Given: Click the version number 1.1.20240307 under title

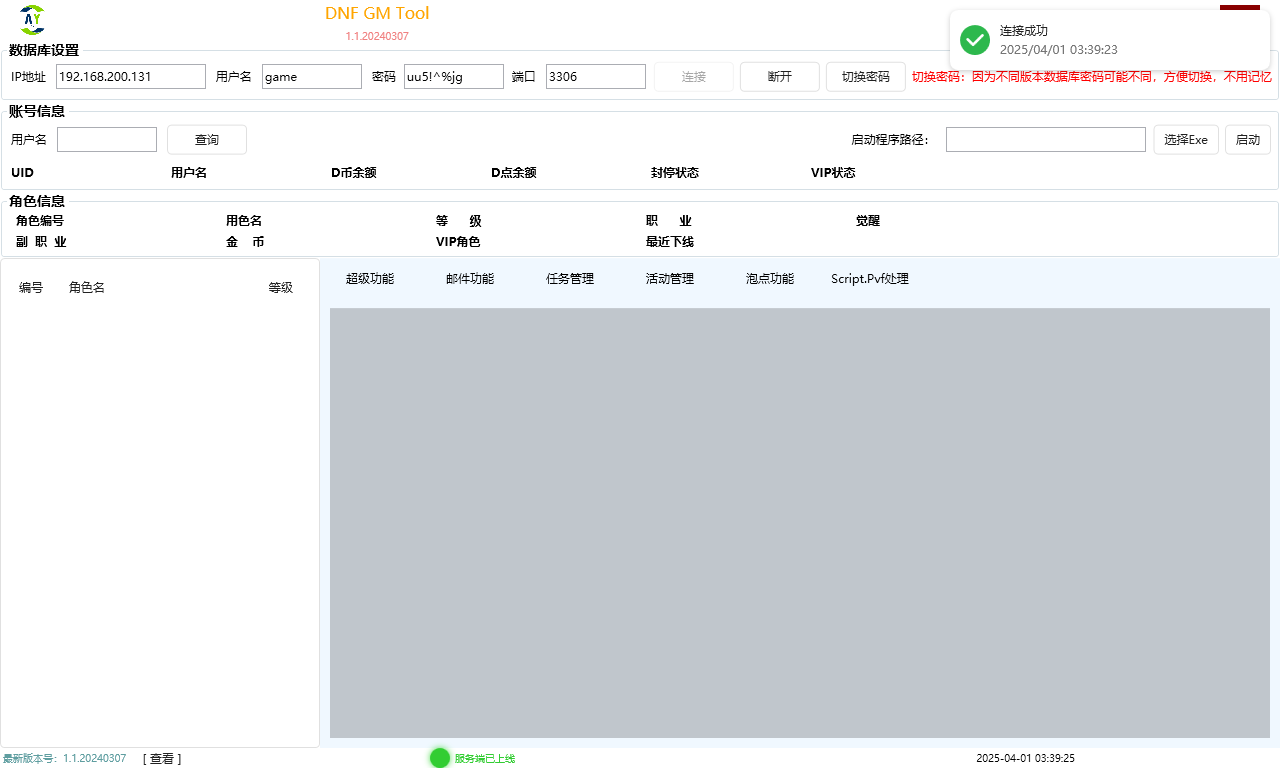Looking at the screenshot, I should (x=377, y=36).
